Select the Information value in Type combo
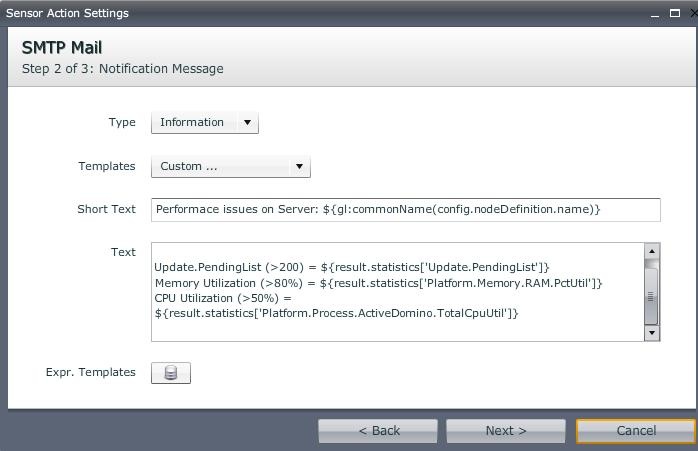The width and height of the screenshot is (698, 451). pyautogui.click(x=193, y=123)
